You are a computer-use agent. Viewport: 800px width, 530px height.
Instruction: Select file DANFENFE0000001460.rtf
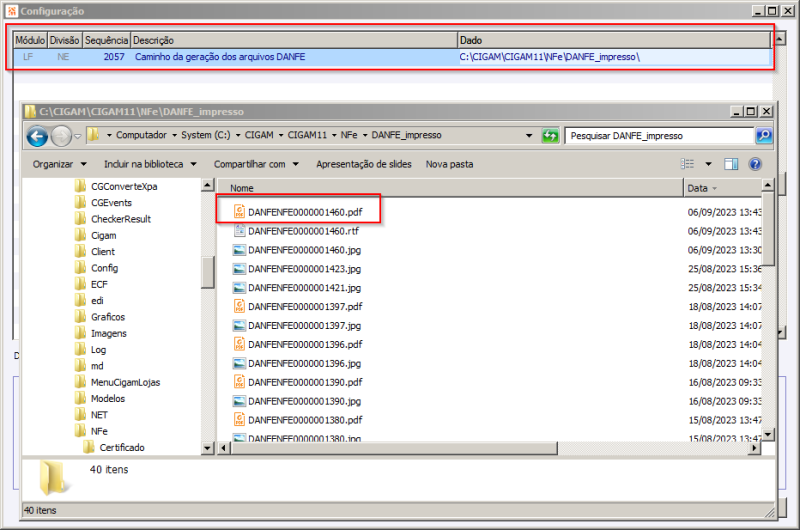[296, 231]
